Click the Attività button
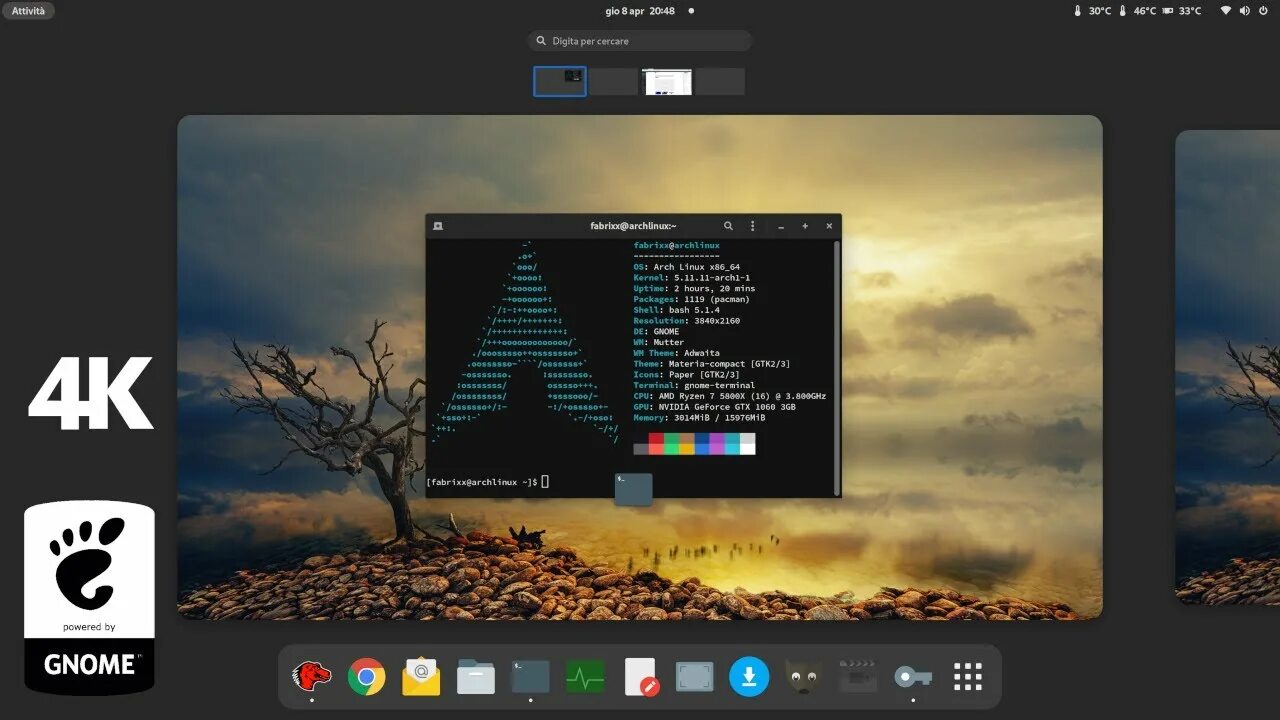 pyautogui.click(x=28, y=11)
